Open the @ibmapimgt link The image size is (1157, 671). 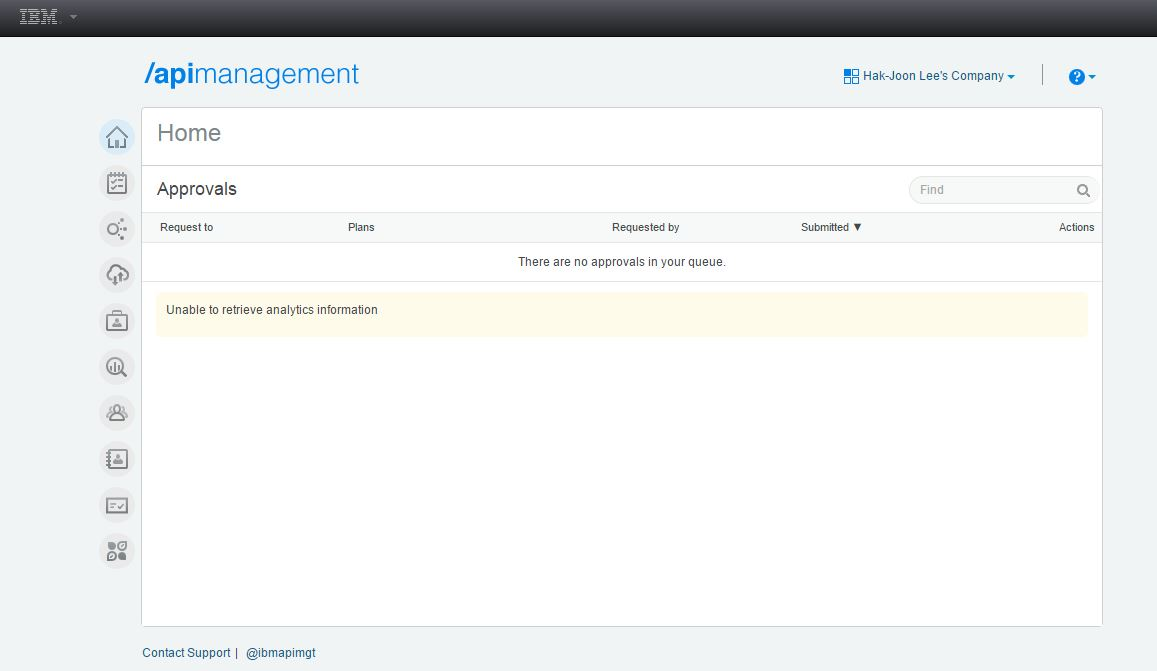[280, 653]
